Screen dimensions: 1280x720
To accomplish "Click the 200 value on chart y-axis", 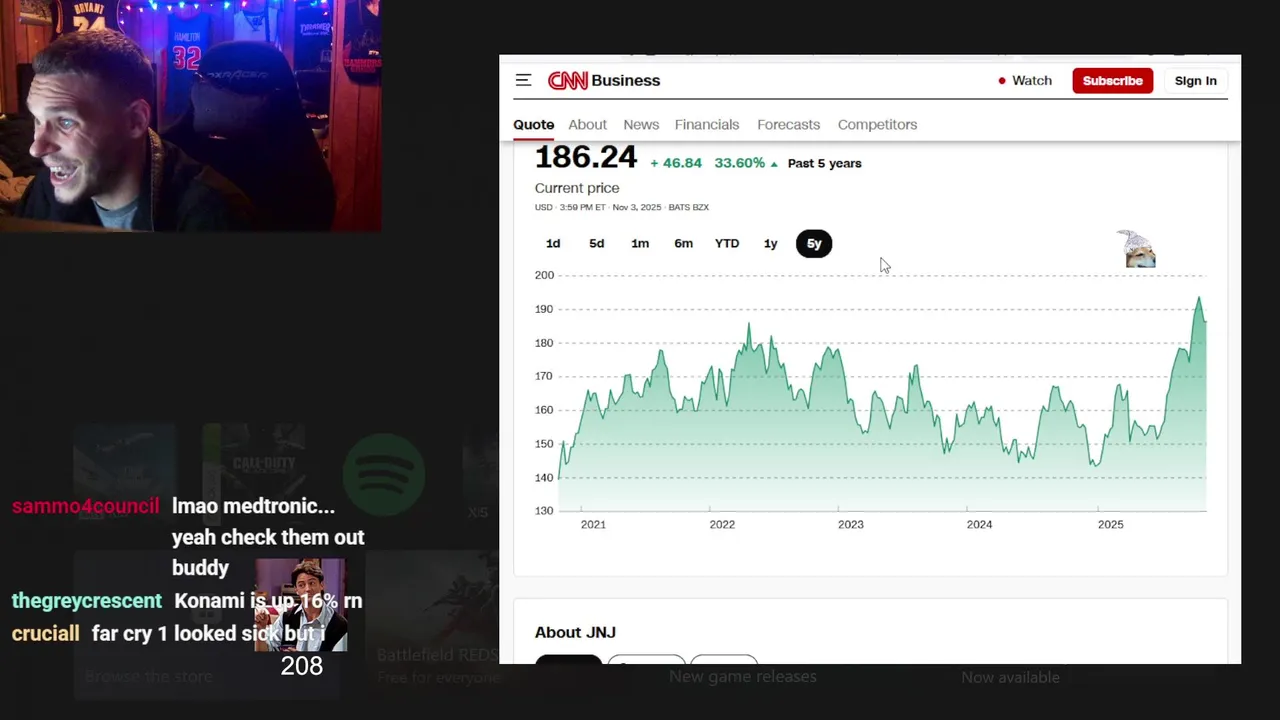I will click(x=544, y=275).
